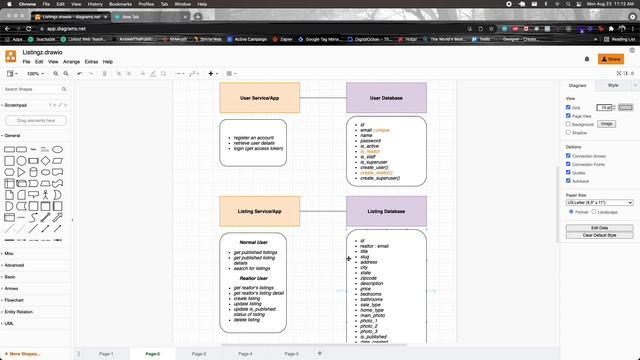Switch to Page-1 tab
Viewport: 640px width, 360px height.
pyautogui.click(x=106, y=354)
